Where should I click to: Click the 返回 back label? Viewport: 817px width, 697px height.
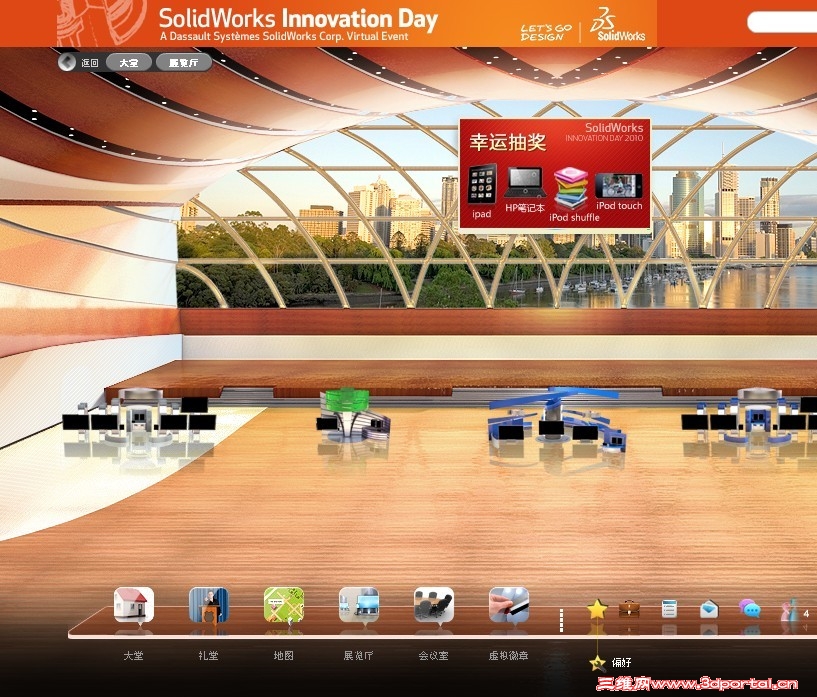pos(90,63)
